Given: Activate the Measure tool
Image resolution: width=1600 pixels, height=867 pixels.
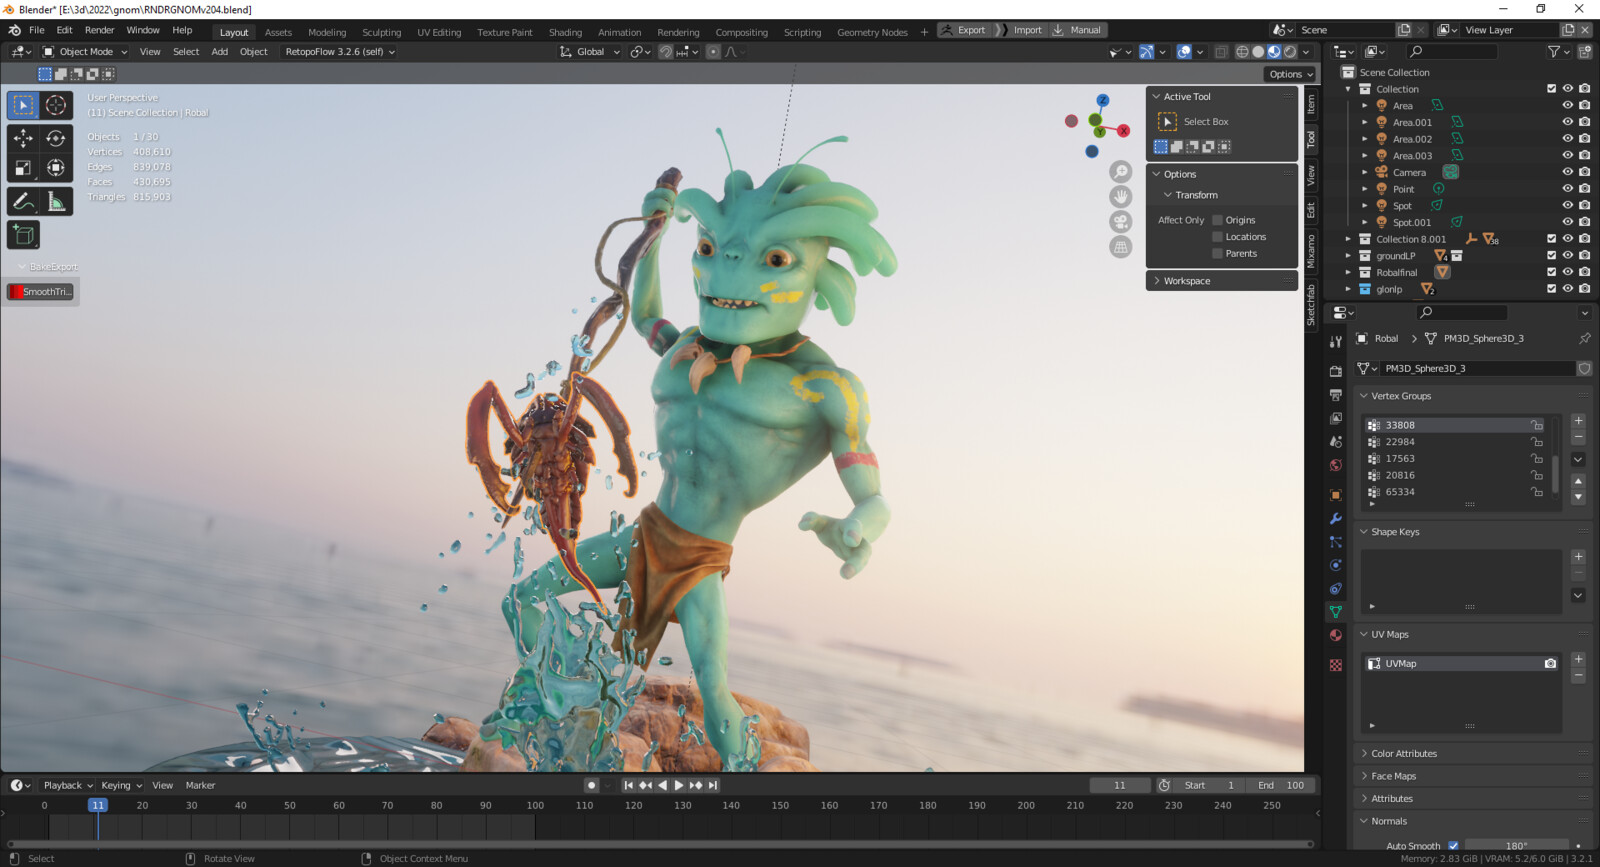Looking at the screenshot, I should click(x=56, y=201).
